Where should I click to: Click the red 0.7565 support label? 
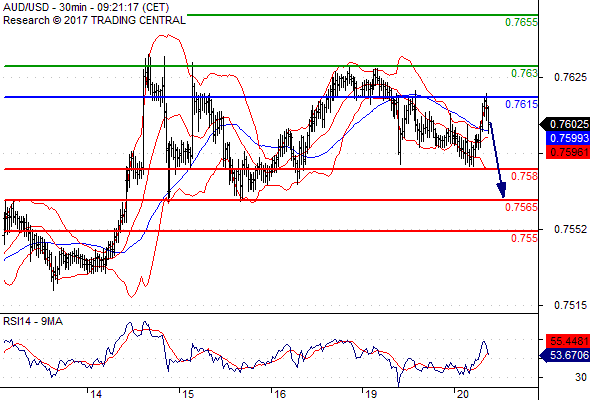(521, 207)
